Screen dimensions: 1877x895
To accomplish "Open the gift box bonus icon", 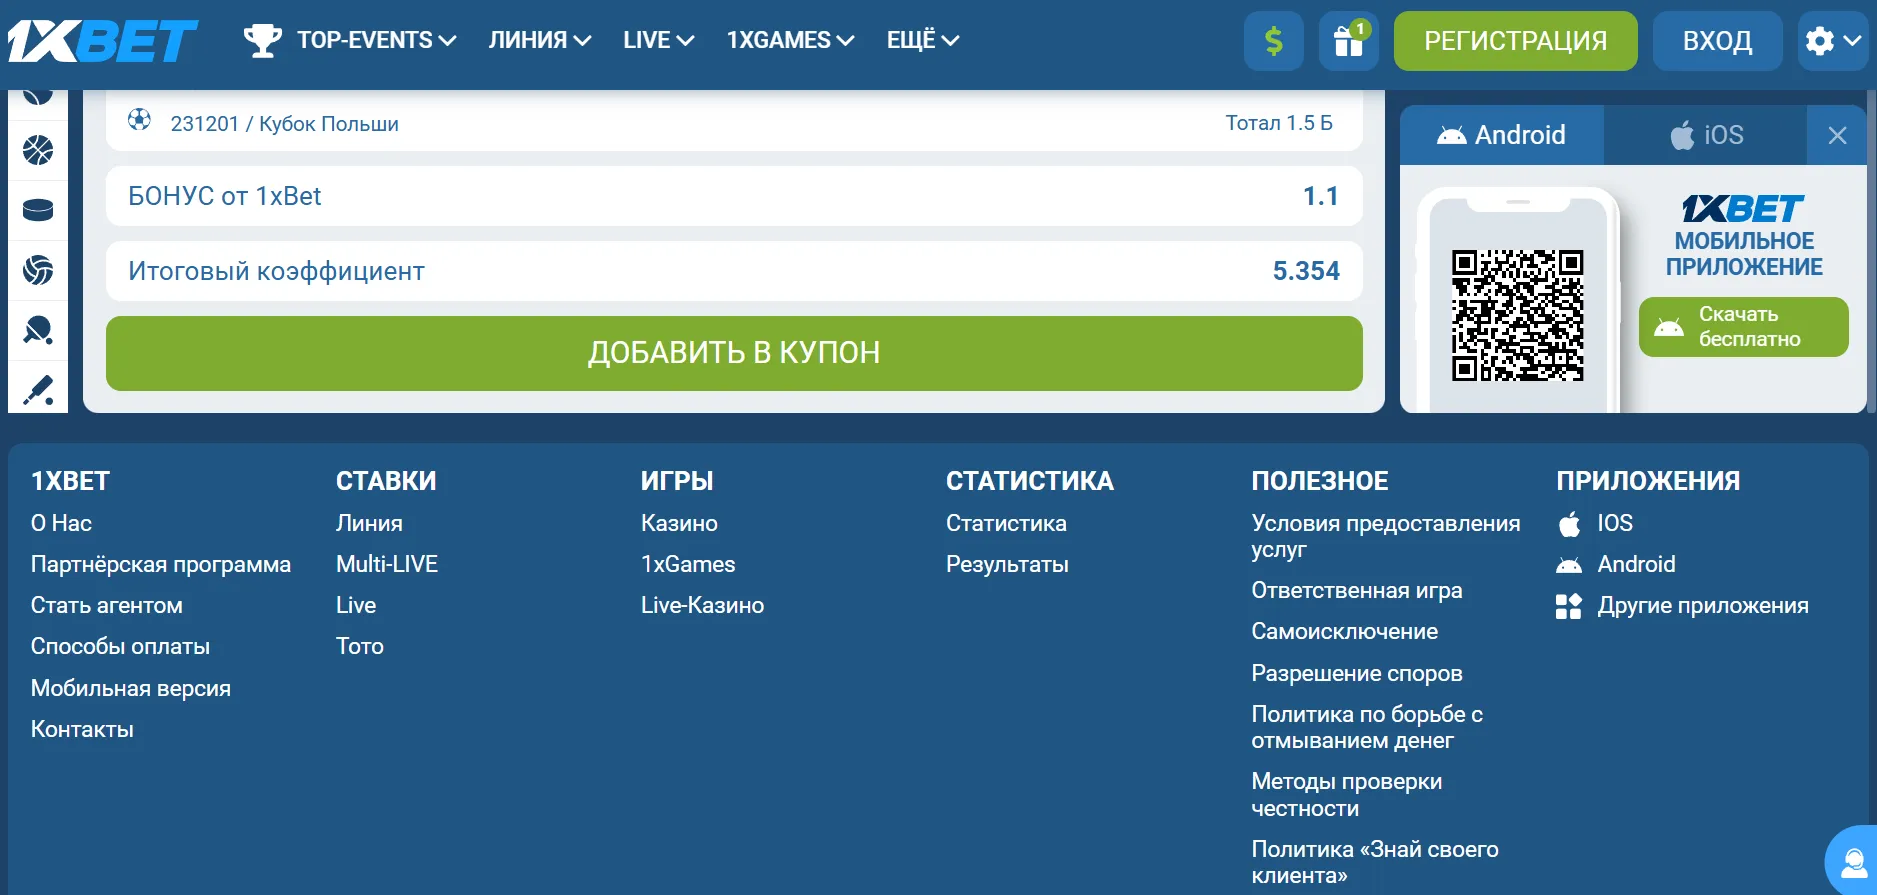I will pyautogui.click(x=1348, y=41).
